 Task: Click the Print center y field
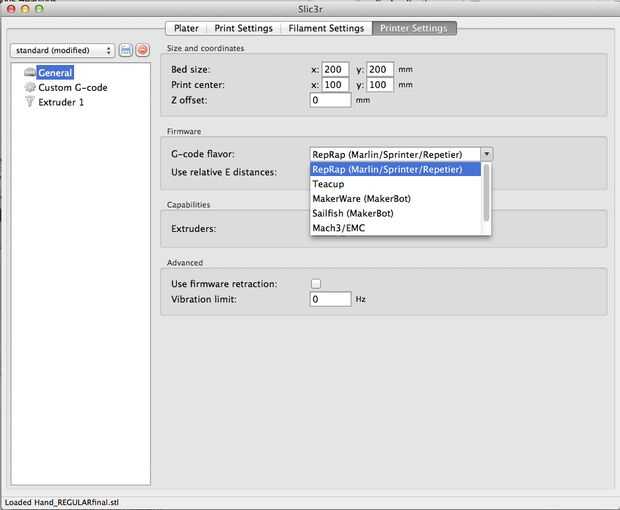coord(380,85)
